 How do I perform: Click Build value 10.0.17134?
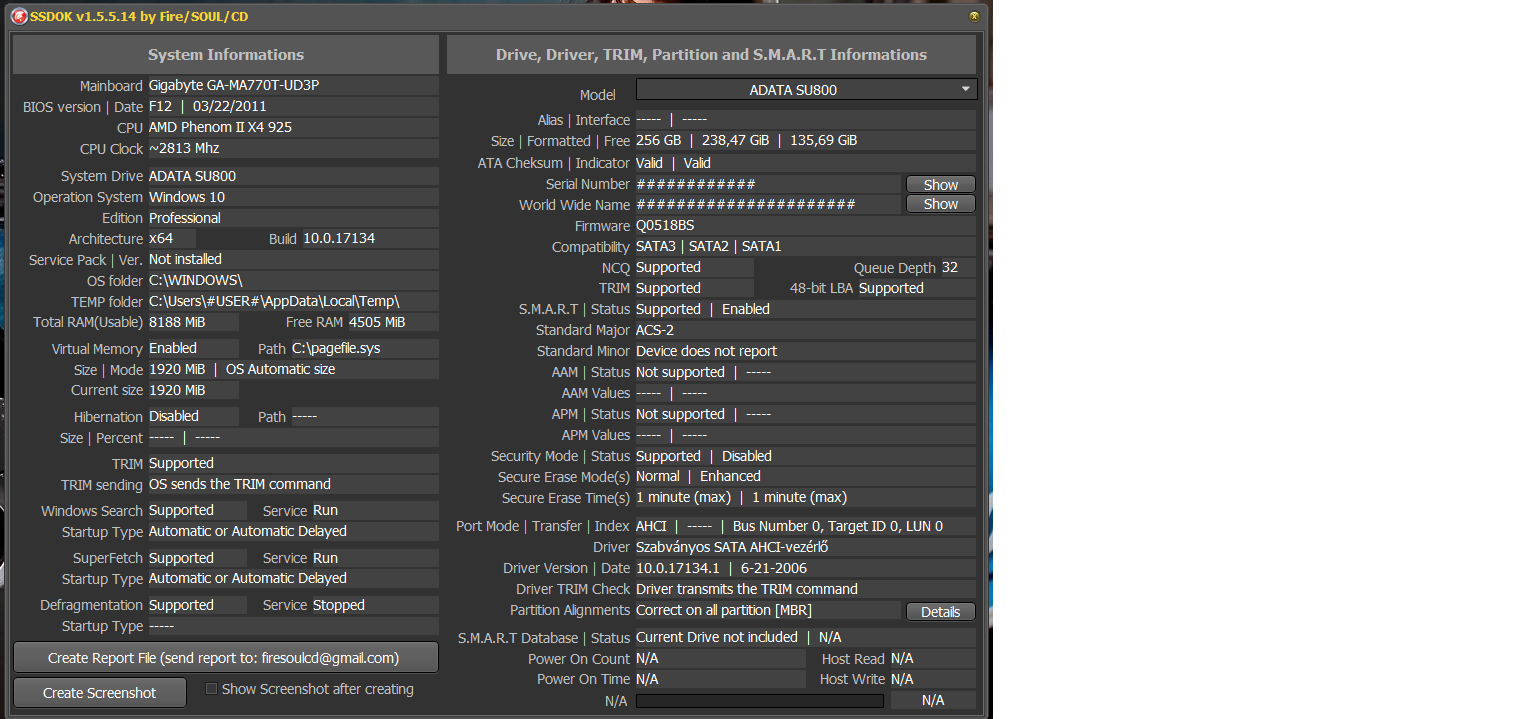370,239
